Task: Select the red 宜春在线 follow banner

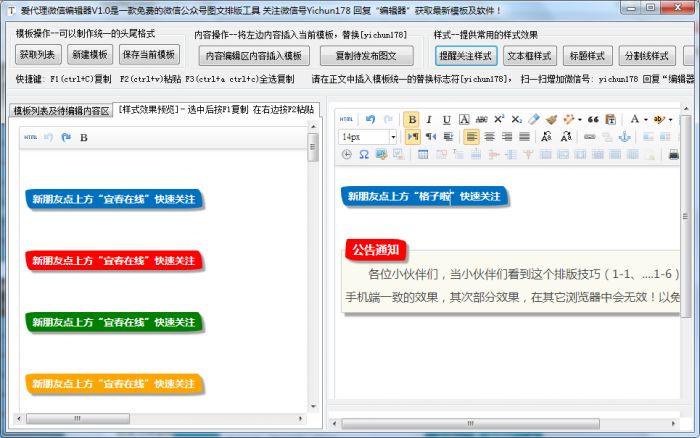Action: click(x=114, y=261)
